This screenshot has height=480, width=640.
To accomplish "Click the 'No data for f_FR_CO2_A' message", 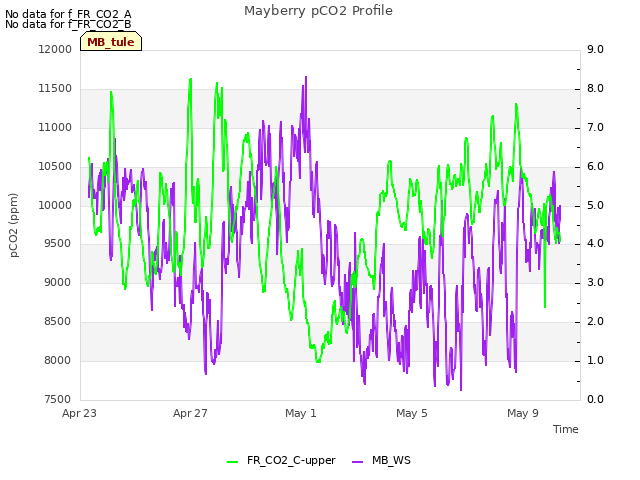I will (x=68, y=14).
